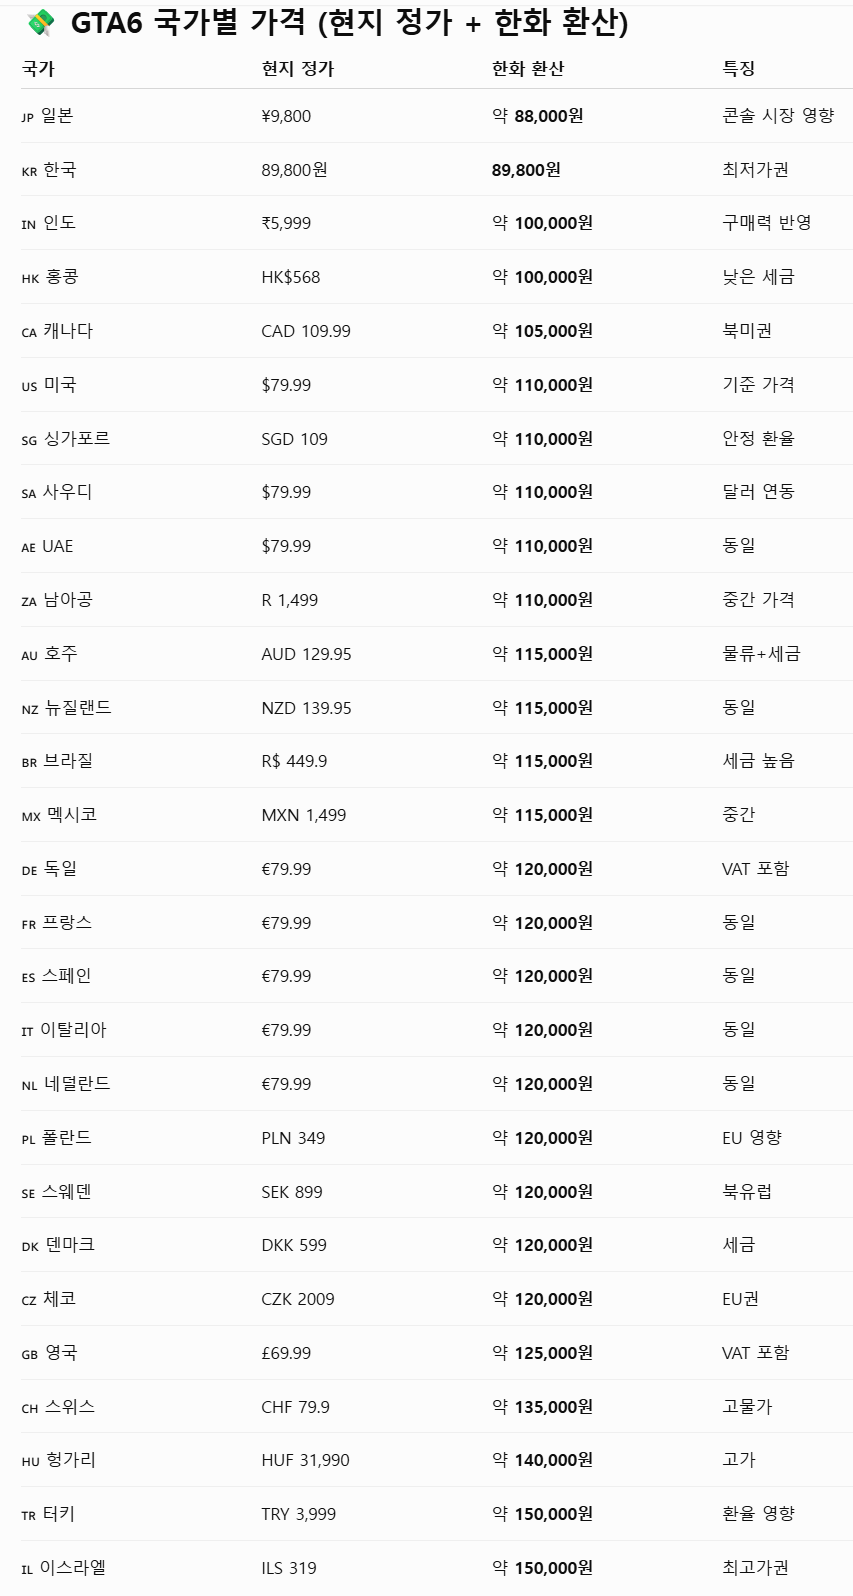Click the TR country code badge for 터키

pos(28,1516)
